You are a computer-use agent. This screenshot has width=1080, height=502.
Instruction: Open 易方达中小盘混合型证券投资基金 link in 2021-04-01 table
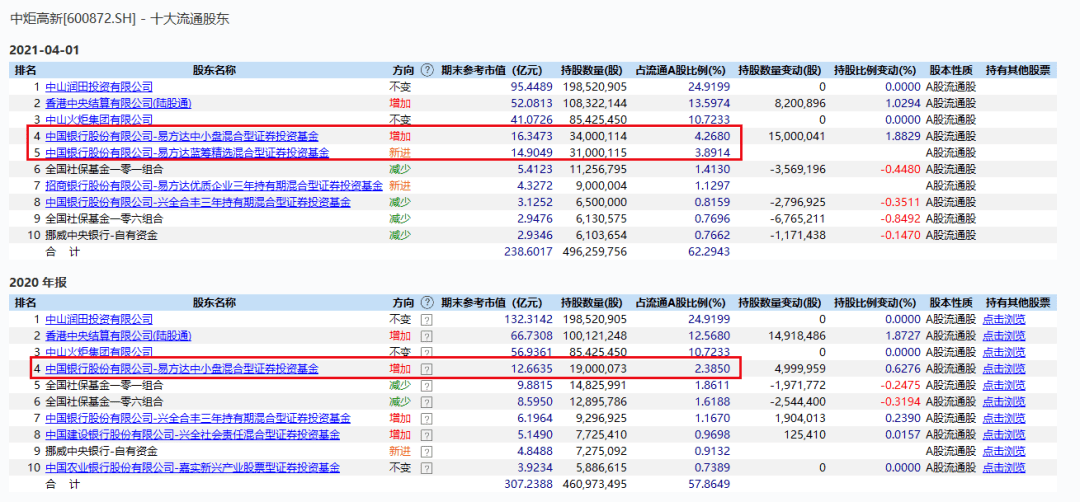pos(182,136)
